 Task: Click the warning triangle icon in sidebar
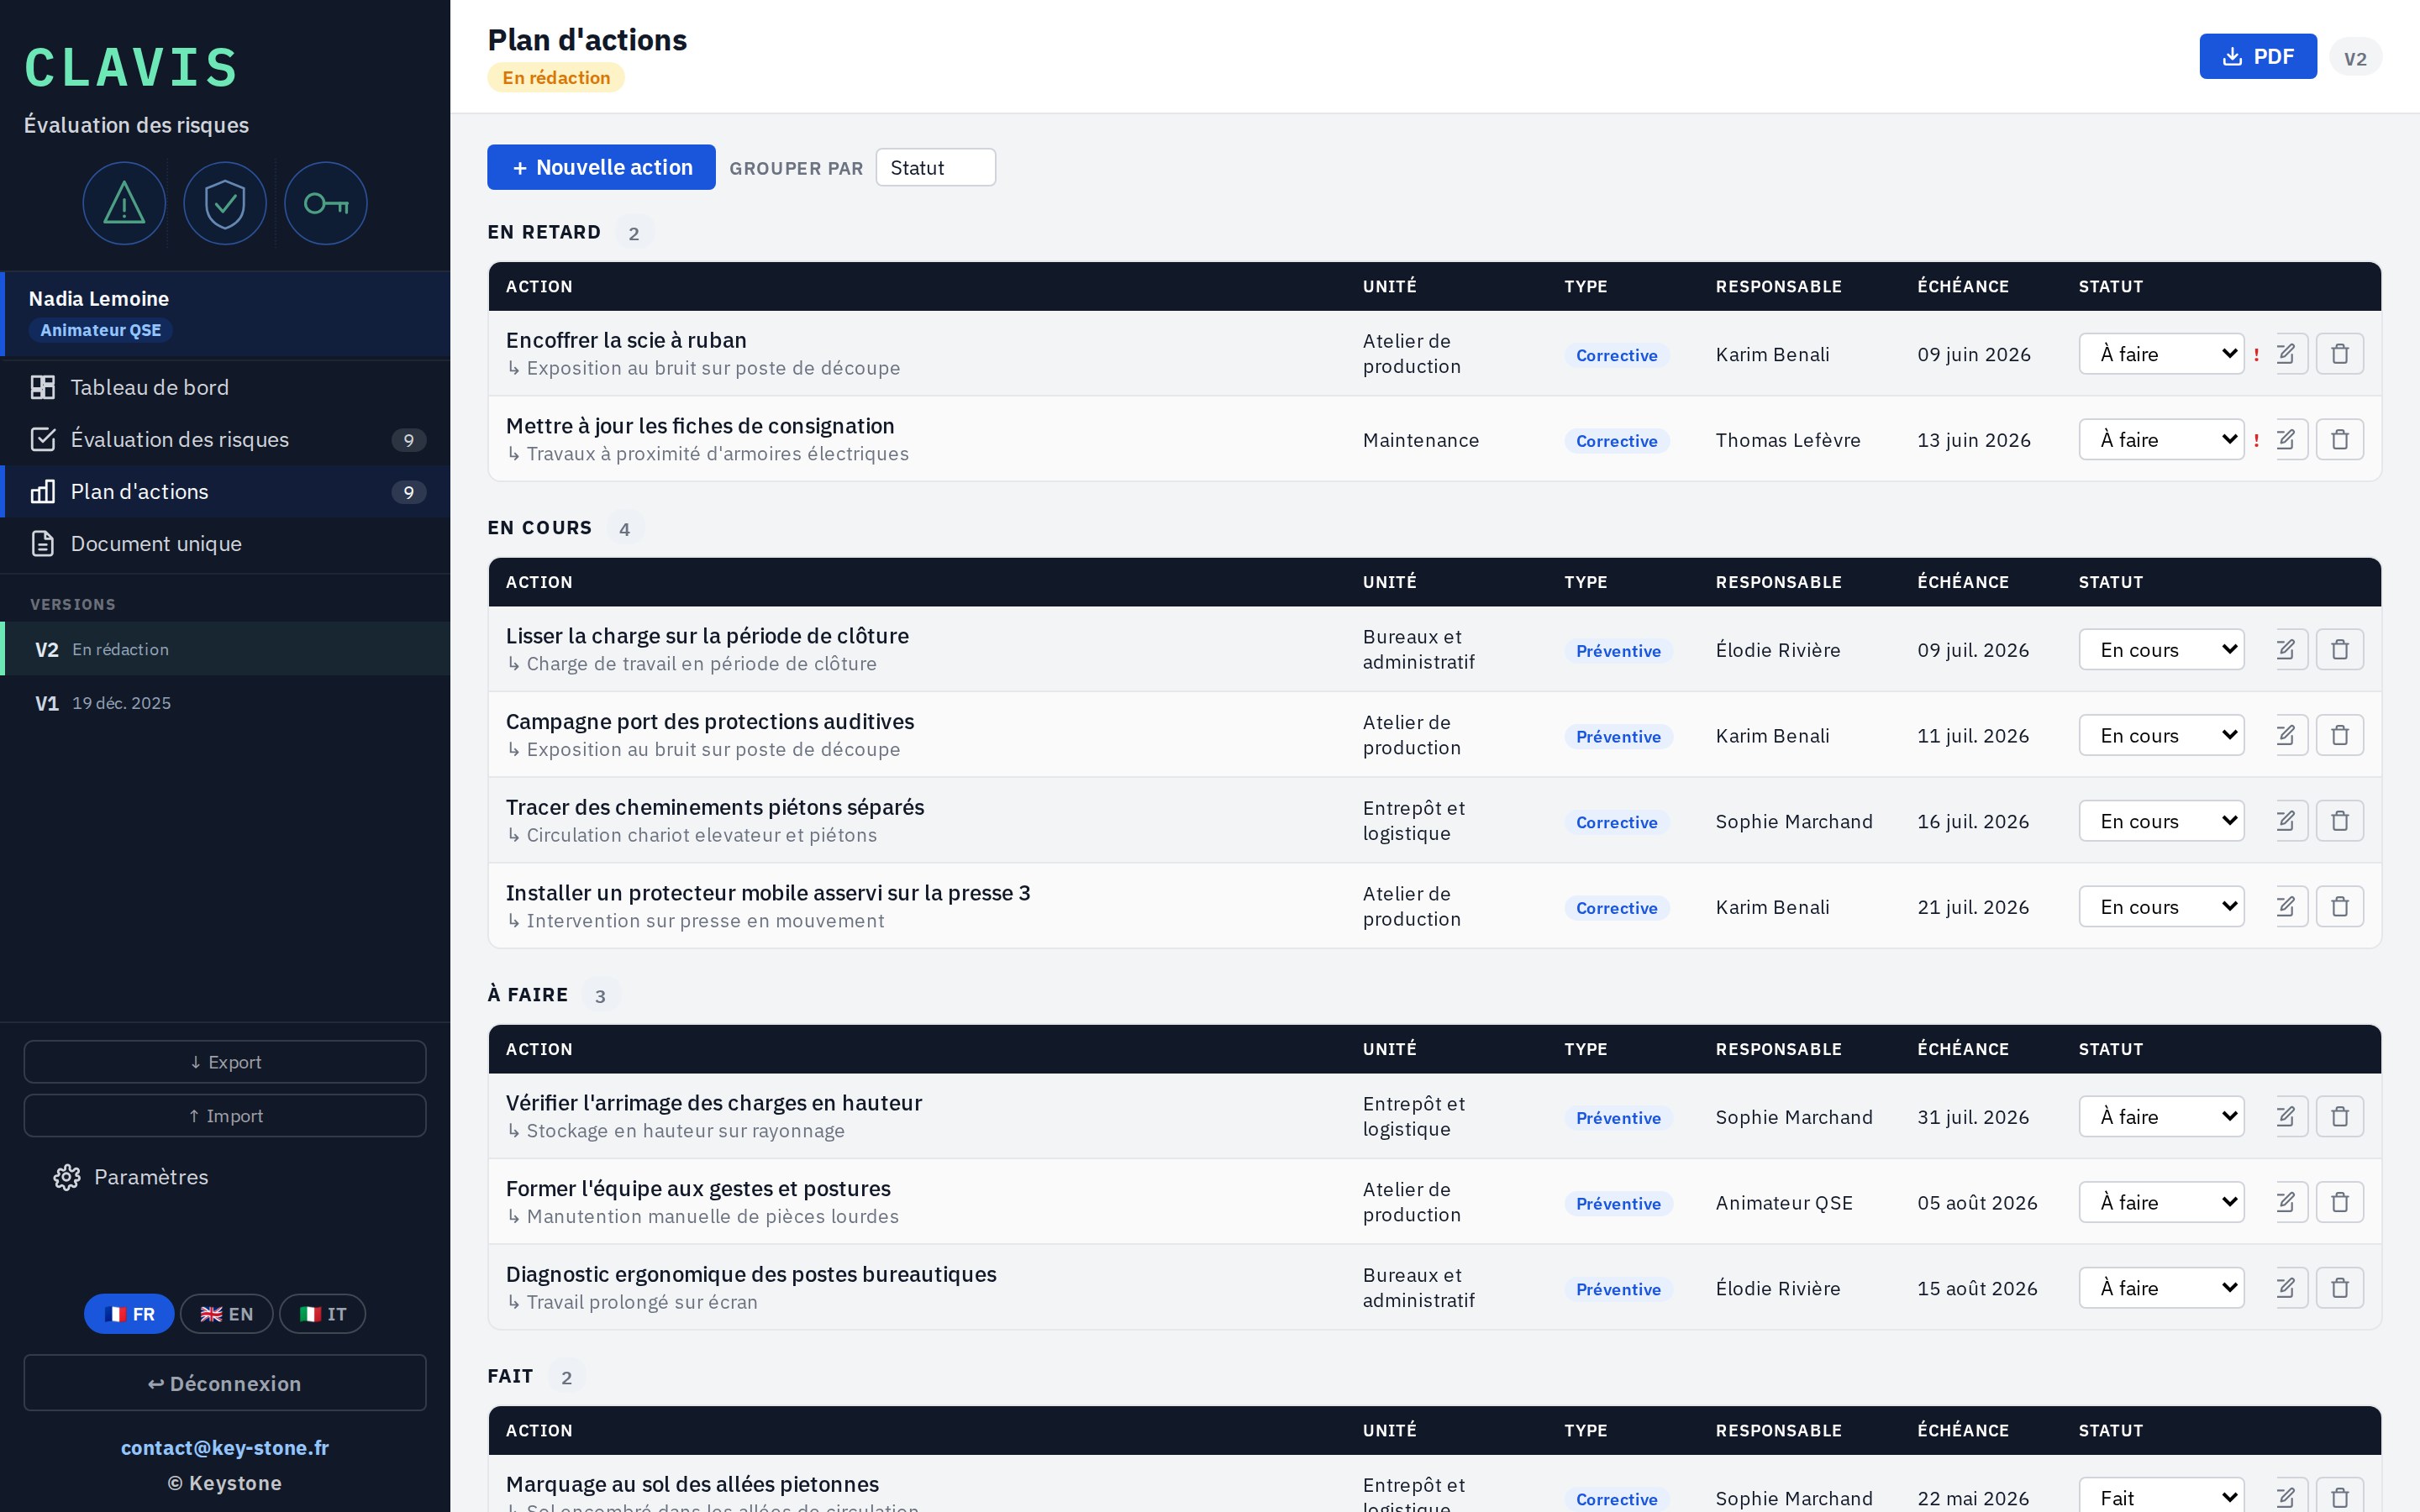click(124, 204)
